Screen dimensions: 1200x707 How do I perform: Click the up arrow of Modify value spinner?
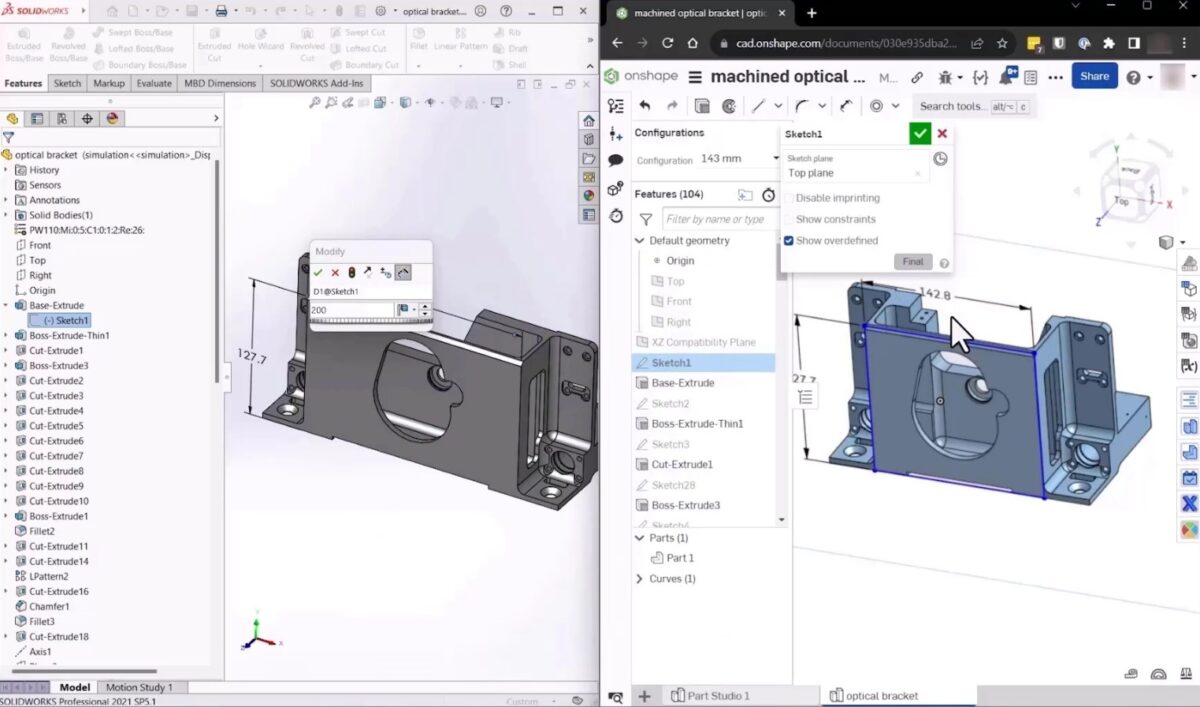[x=426, y=307]
